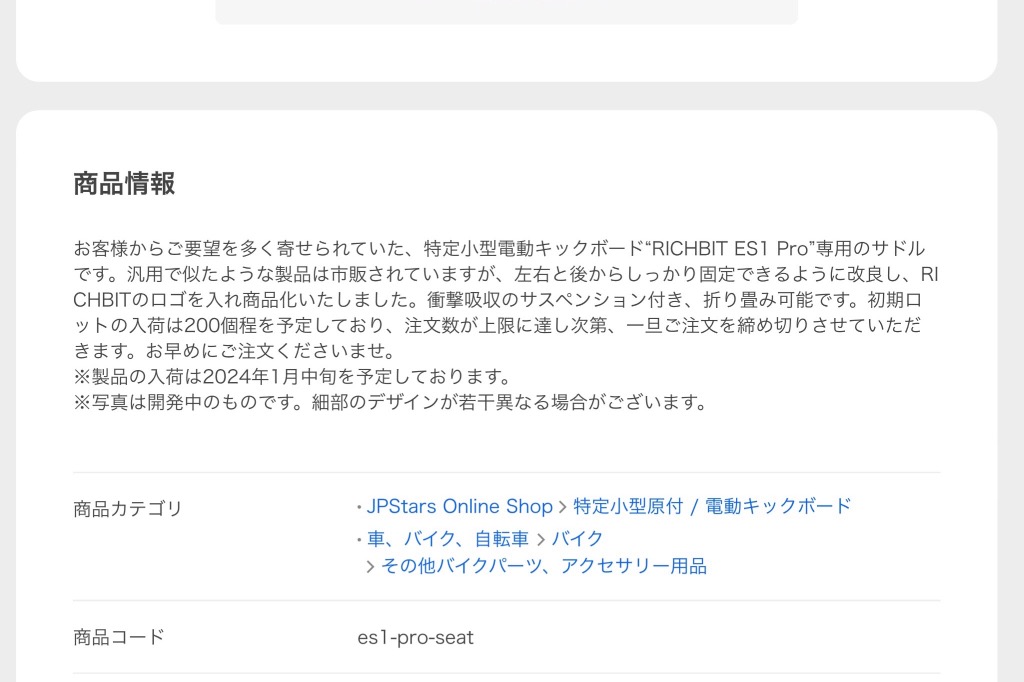The width and height of the screenshot is (1024, 682).
Task: Click the お早めにご注文くださいませ sentence
Action: click(x=271, y=351)
